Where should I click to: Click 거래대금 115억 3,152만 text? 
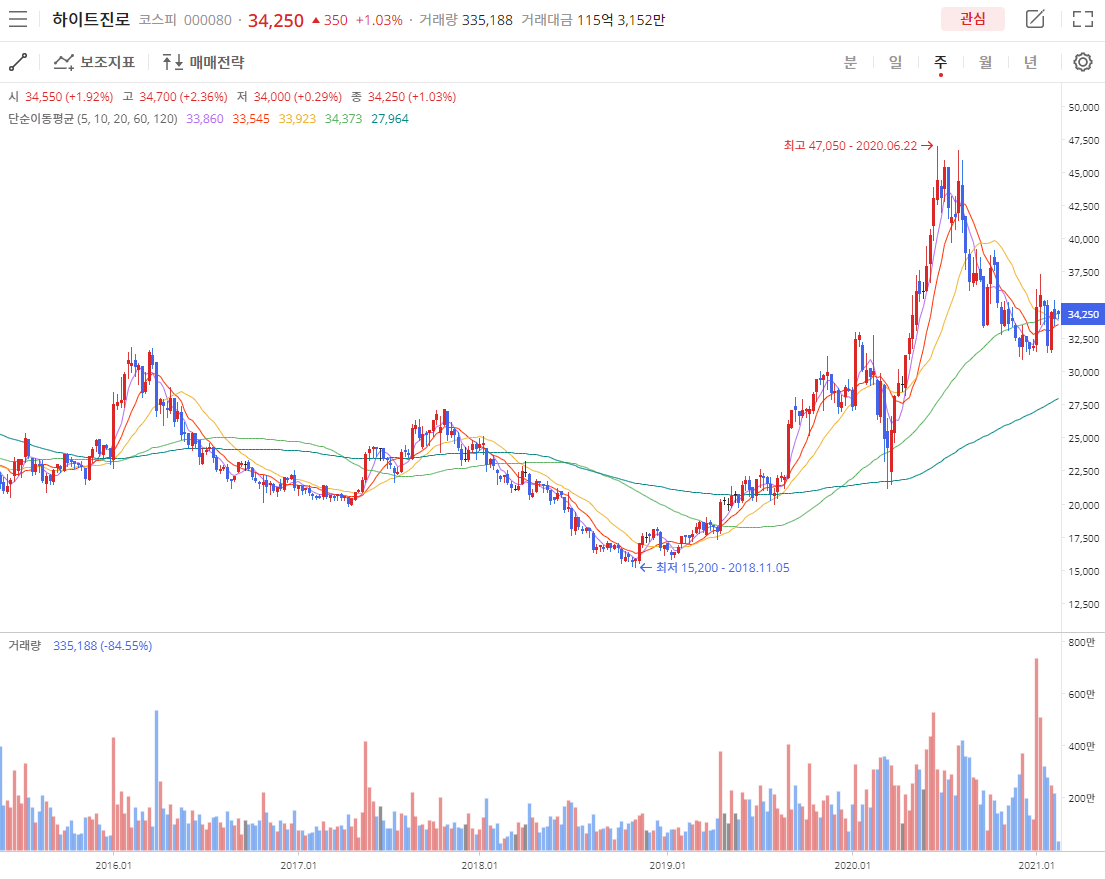click(x=593, y=20)
